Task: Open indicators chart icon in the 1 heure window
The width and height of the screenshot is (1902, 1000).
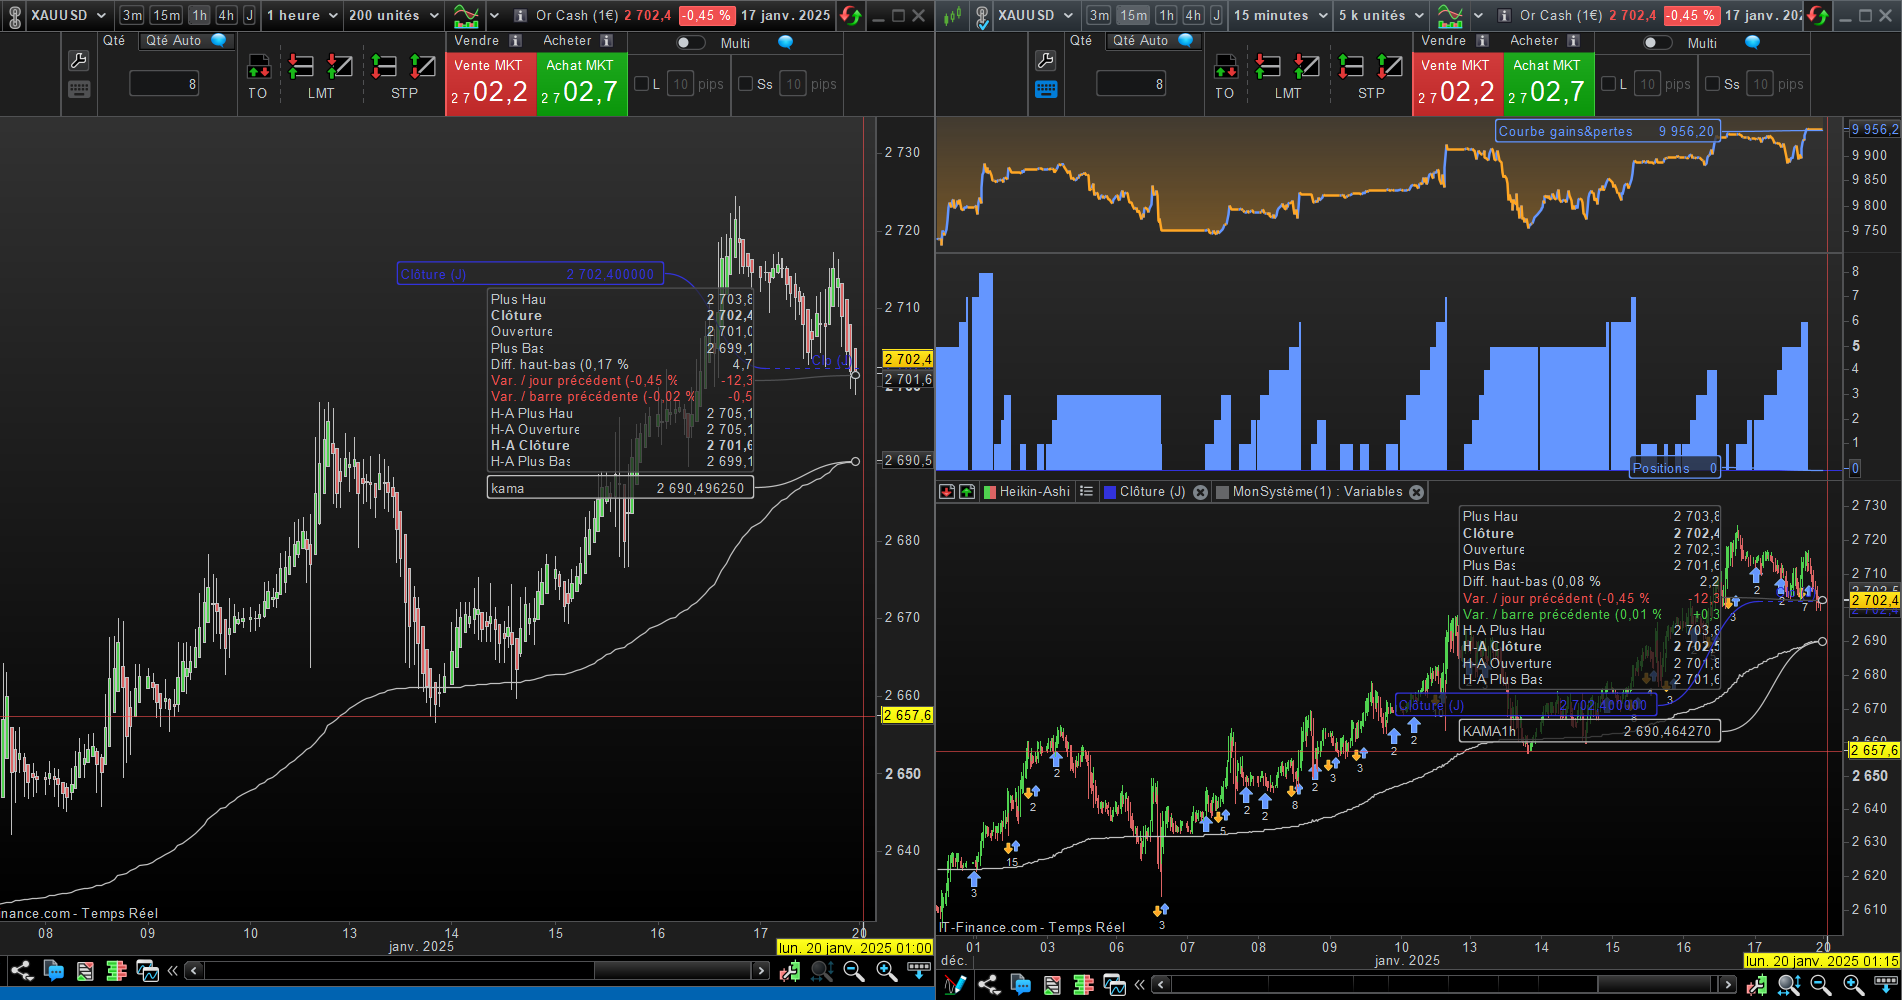Action: (465, 16)
